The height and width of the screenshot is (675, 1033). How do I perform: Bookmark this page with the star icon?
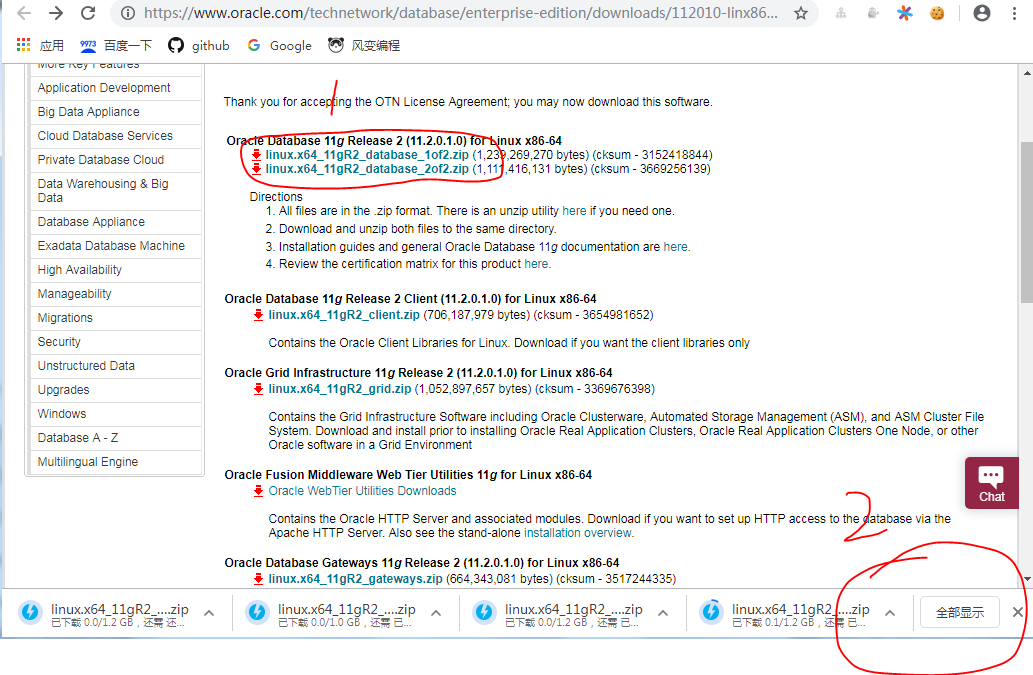point(800,13)
